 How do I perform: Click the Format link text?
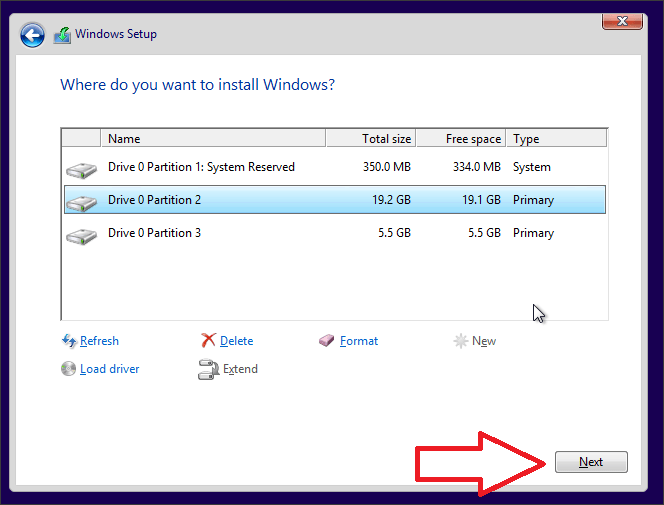click(359, 341)
